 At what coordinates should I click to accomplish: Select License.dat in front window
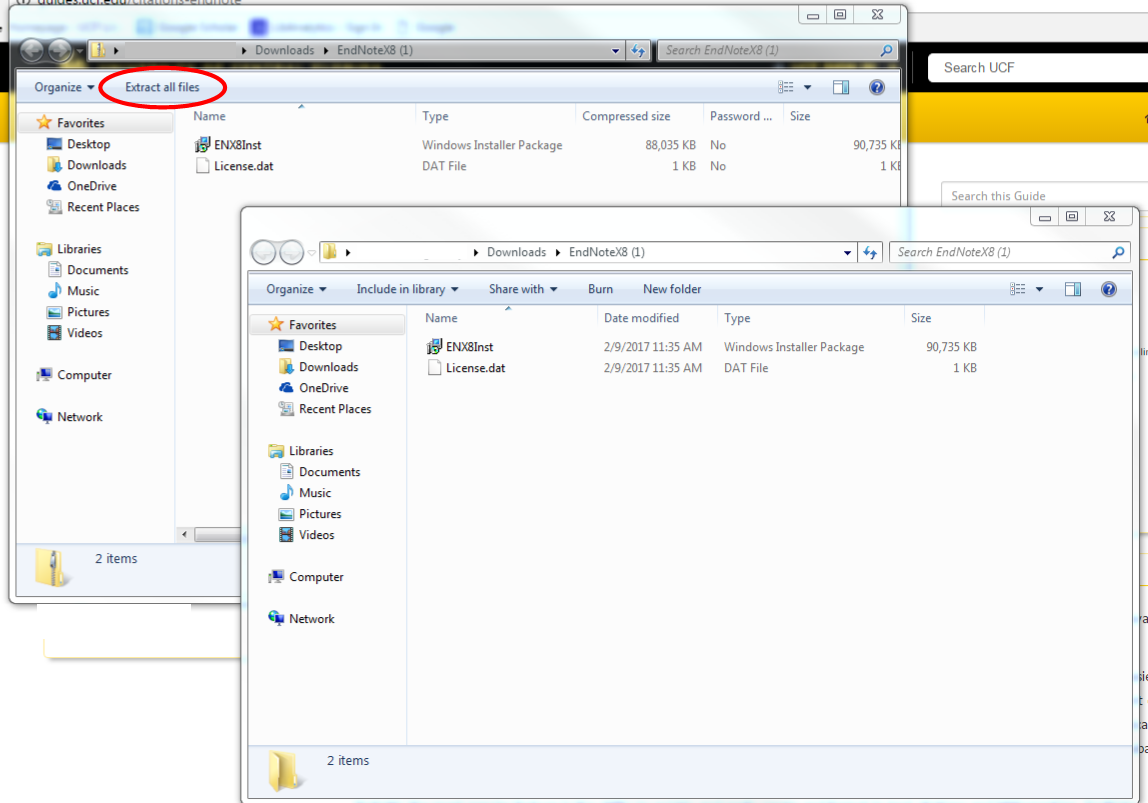tap(466, 368)
